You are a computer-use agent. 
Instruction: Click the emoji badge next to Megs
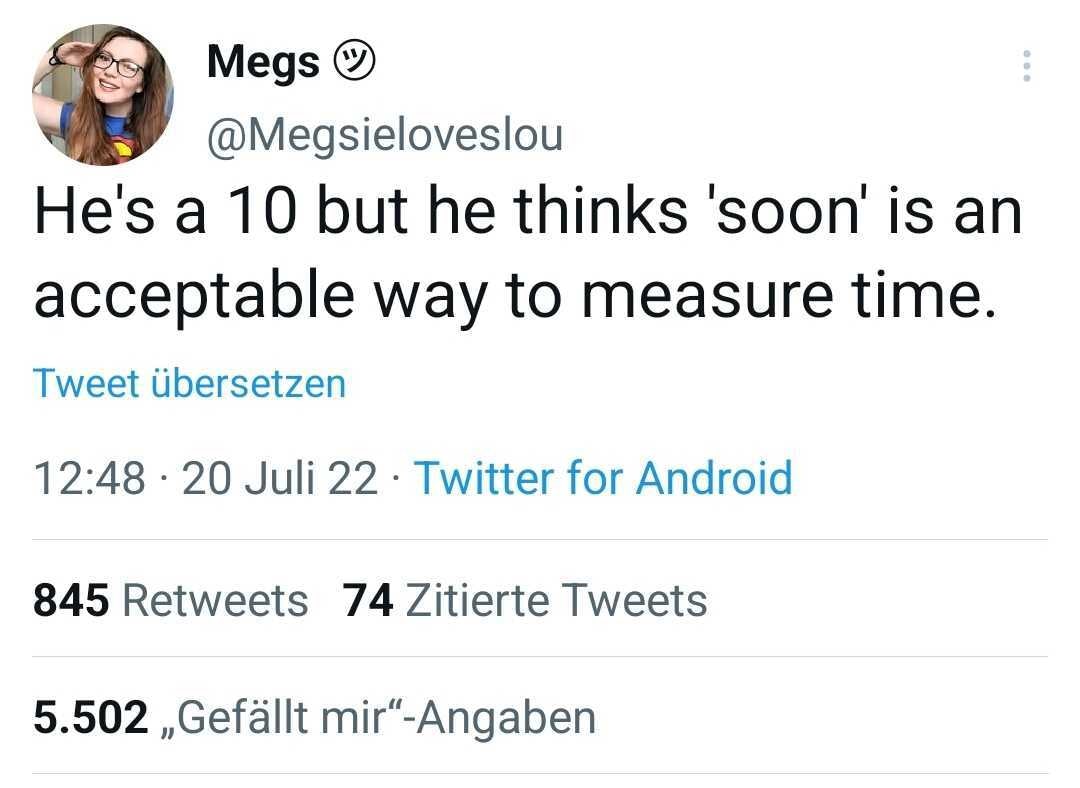coord(355,64)
